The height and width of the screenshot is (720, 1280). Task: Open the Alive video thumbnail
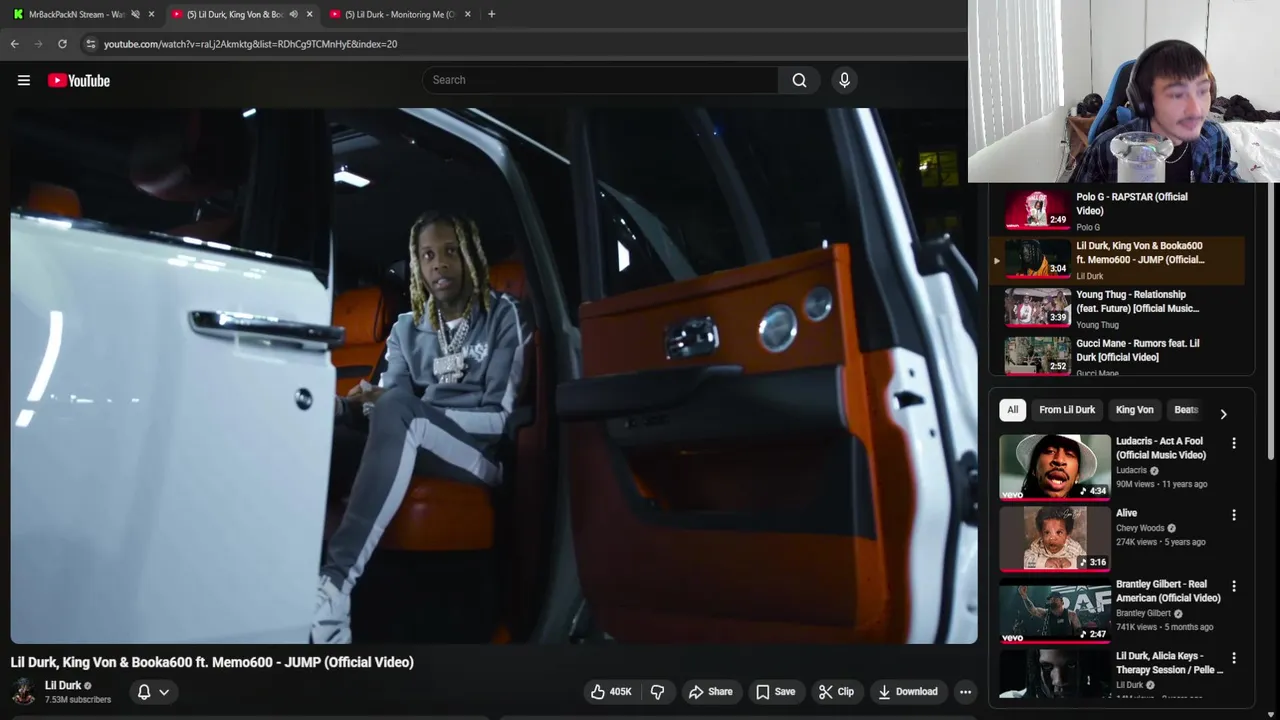(x=1055, y=538)
